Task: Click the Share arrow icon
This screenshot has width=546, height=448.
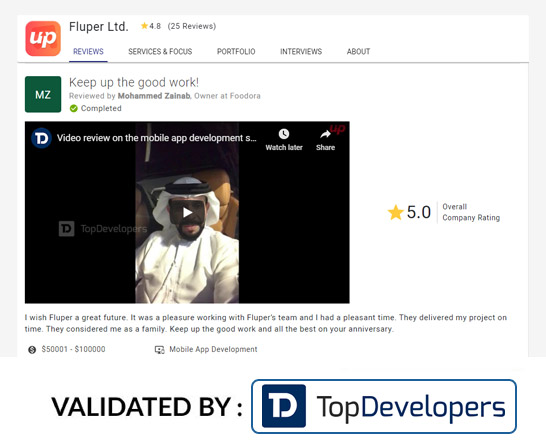Action: [325, 134]
